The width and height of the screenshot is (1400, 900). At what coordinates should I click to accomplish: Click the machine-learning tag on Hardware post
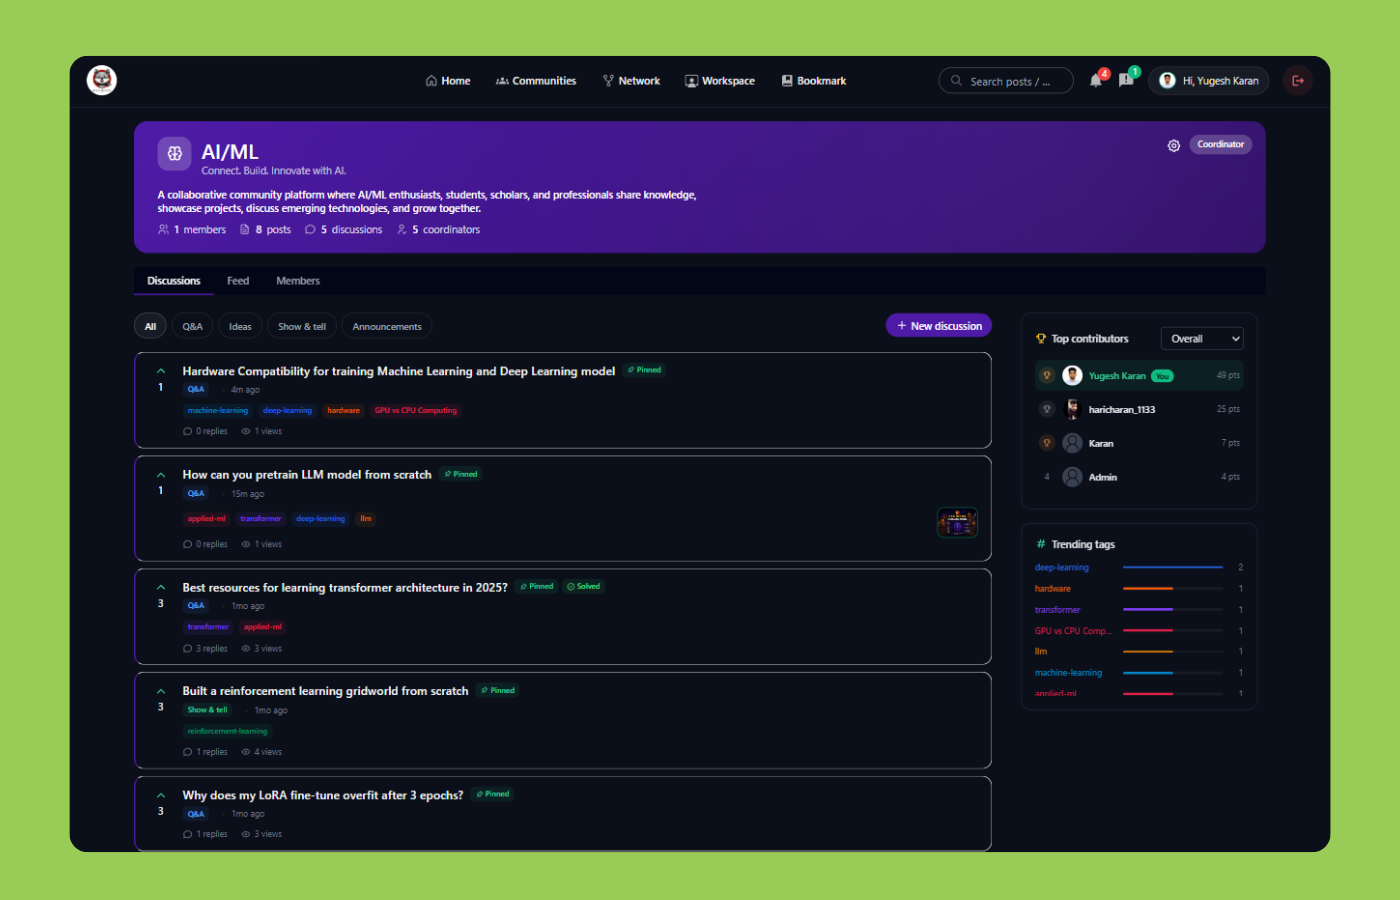218,411
